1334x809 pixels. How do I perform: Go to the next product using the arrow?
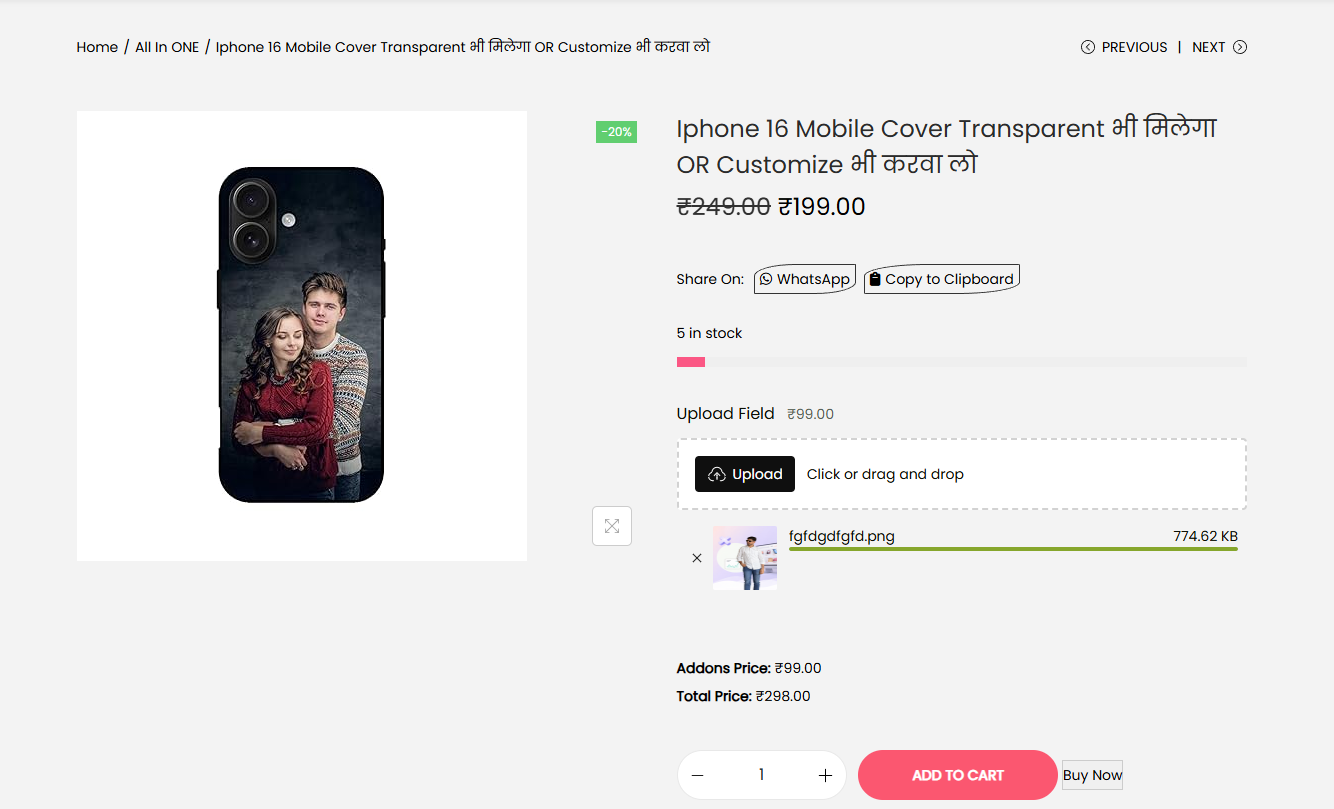(x=1239, y=46)
